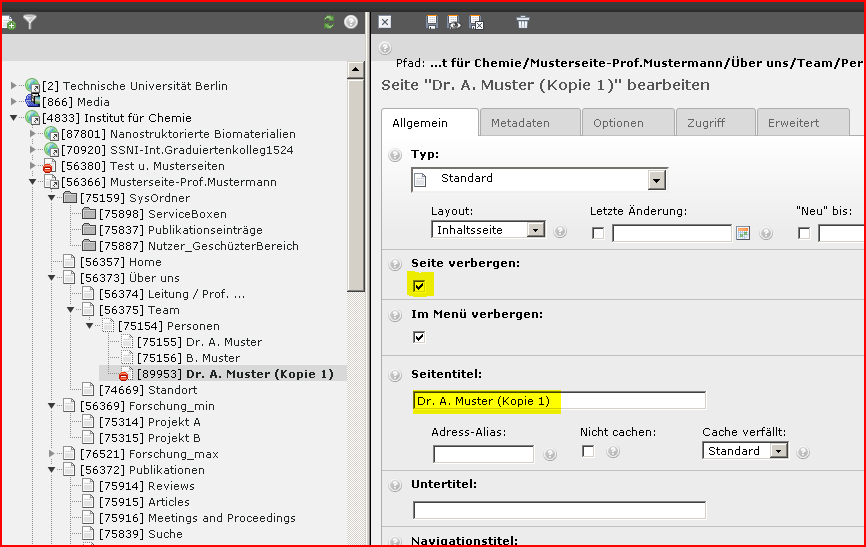This screenshot has height=547, width=866.
Task: Switch to the Metadaten tab
Action: [x=520, y=123]
